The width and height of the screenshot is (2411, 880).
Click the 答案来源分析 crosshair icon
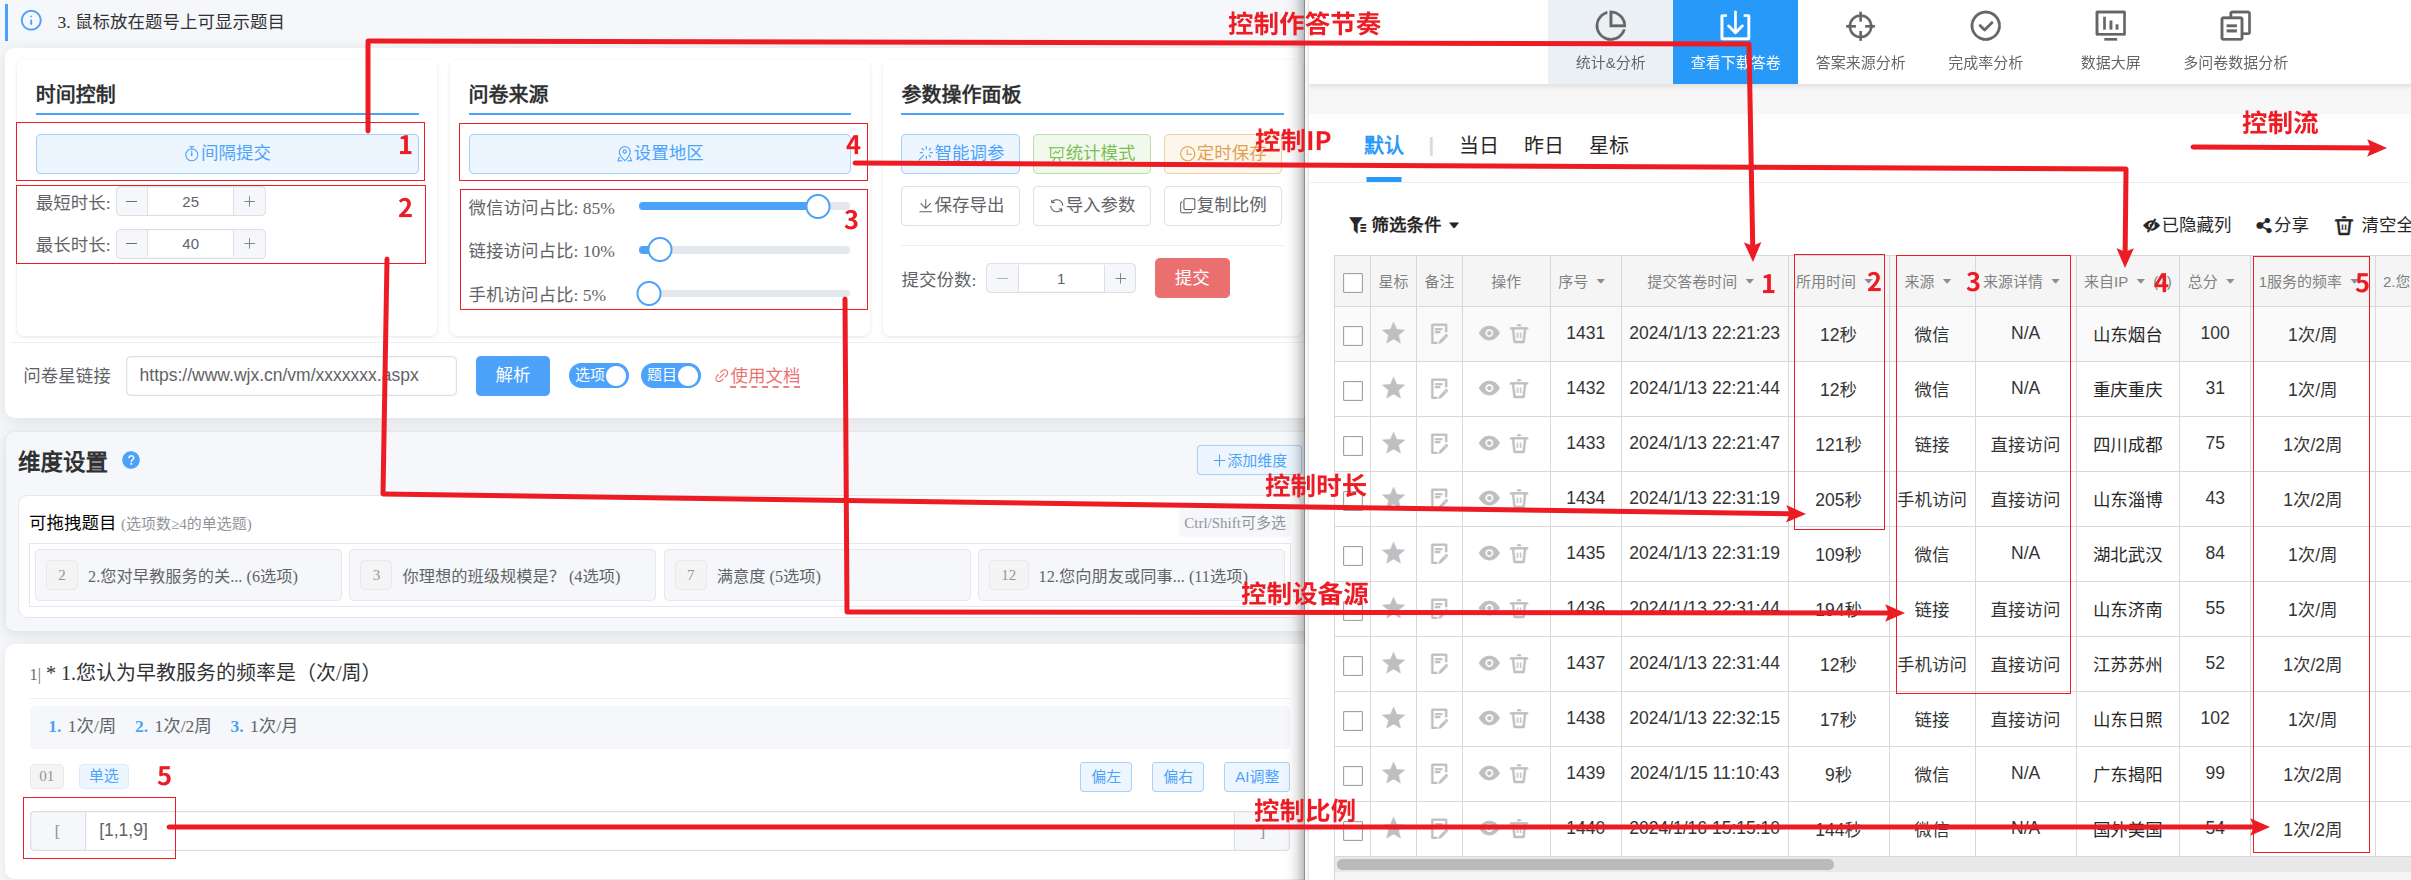coord(1860,26)
